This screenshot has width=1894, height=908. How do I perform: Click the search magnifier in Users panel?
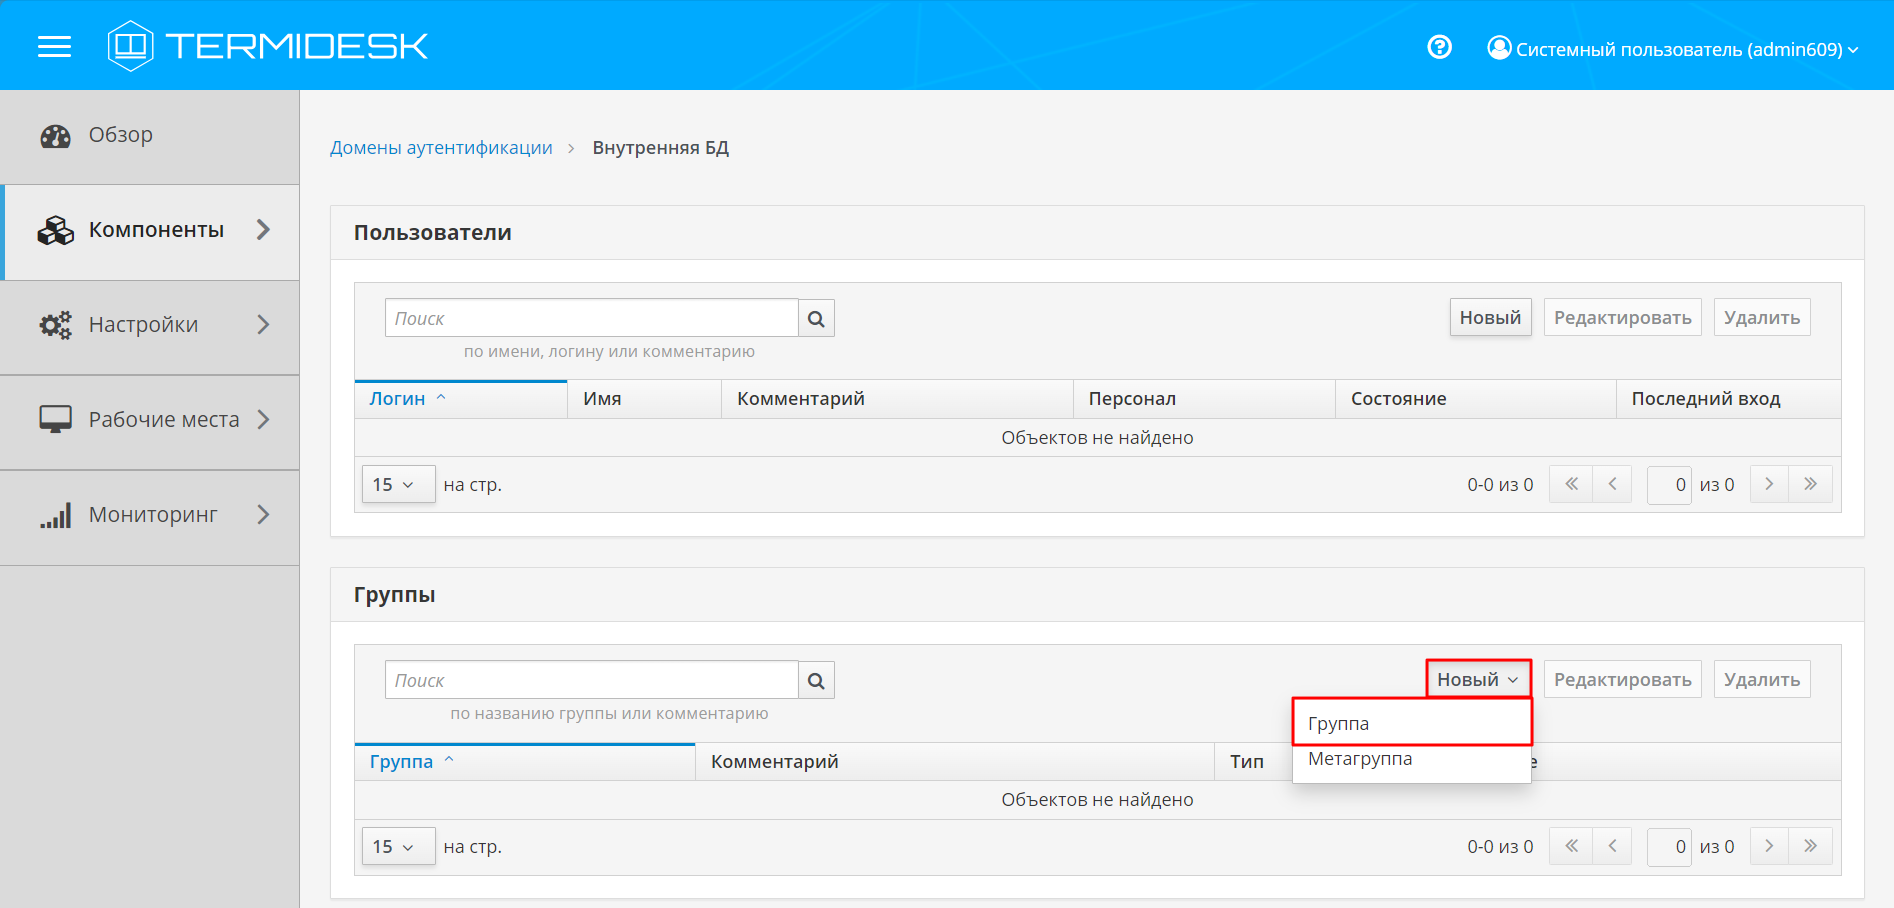[816, 319]
